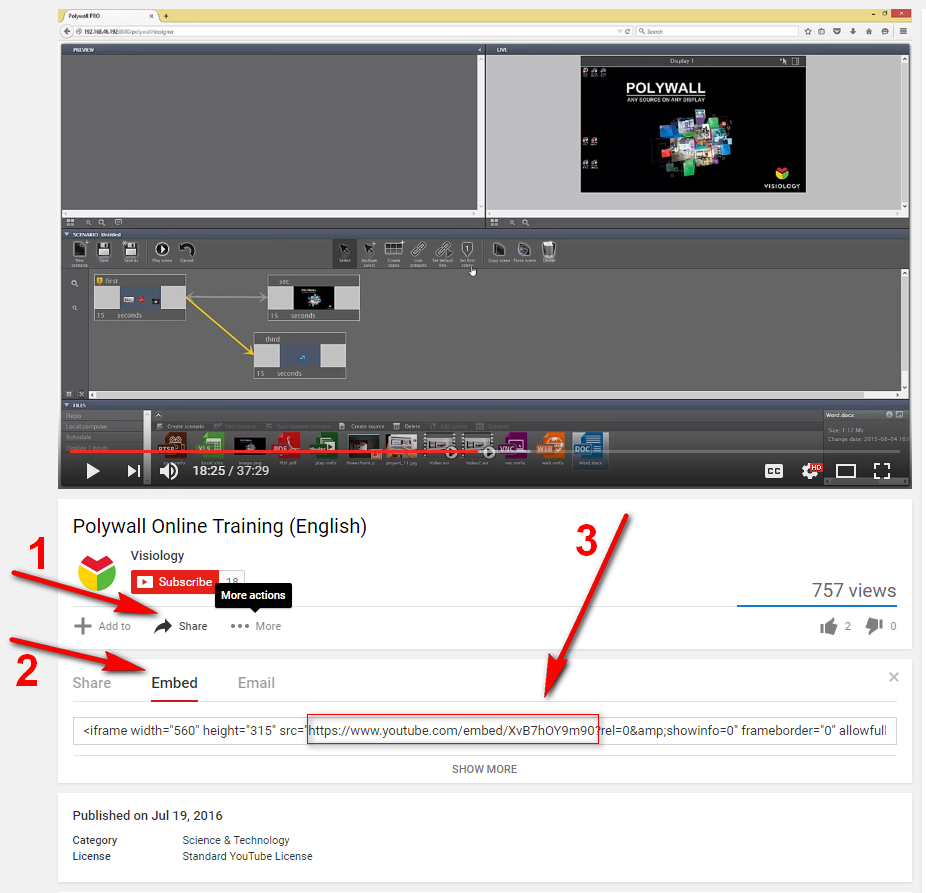Select the Excel.xlsx file icon

click(x=211, y=447)
